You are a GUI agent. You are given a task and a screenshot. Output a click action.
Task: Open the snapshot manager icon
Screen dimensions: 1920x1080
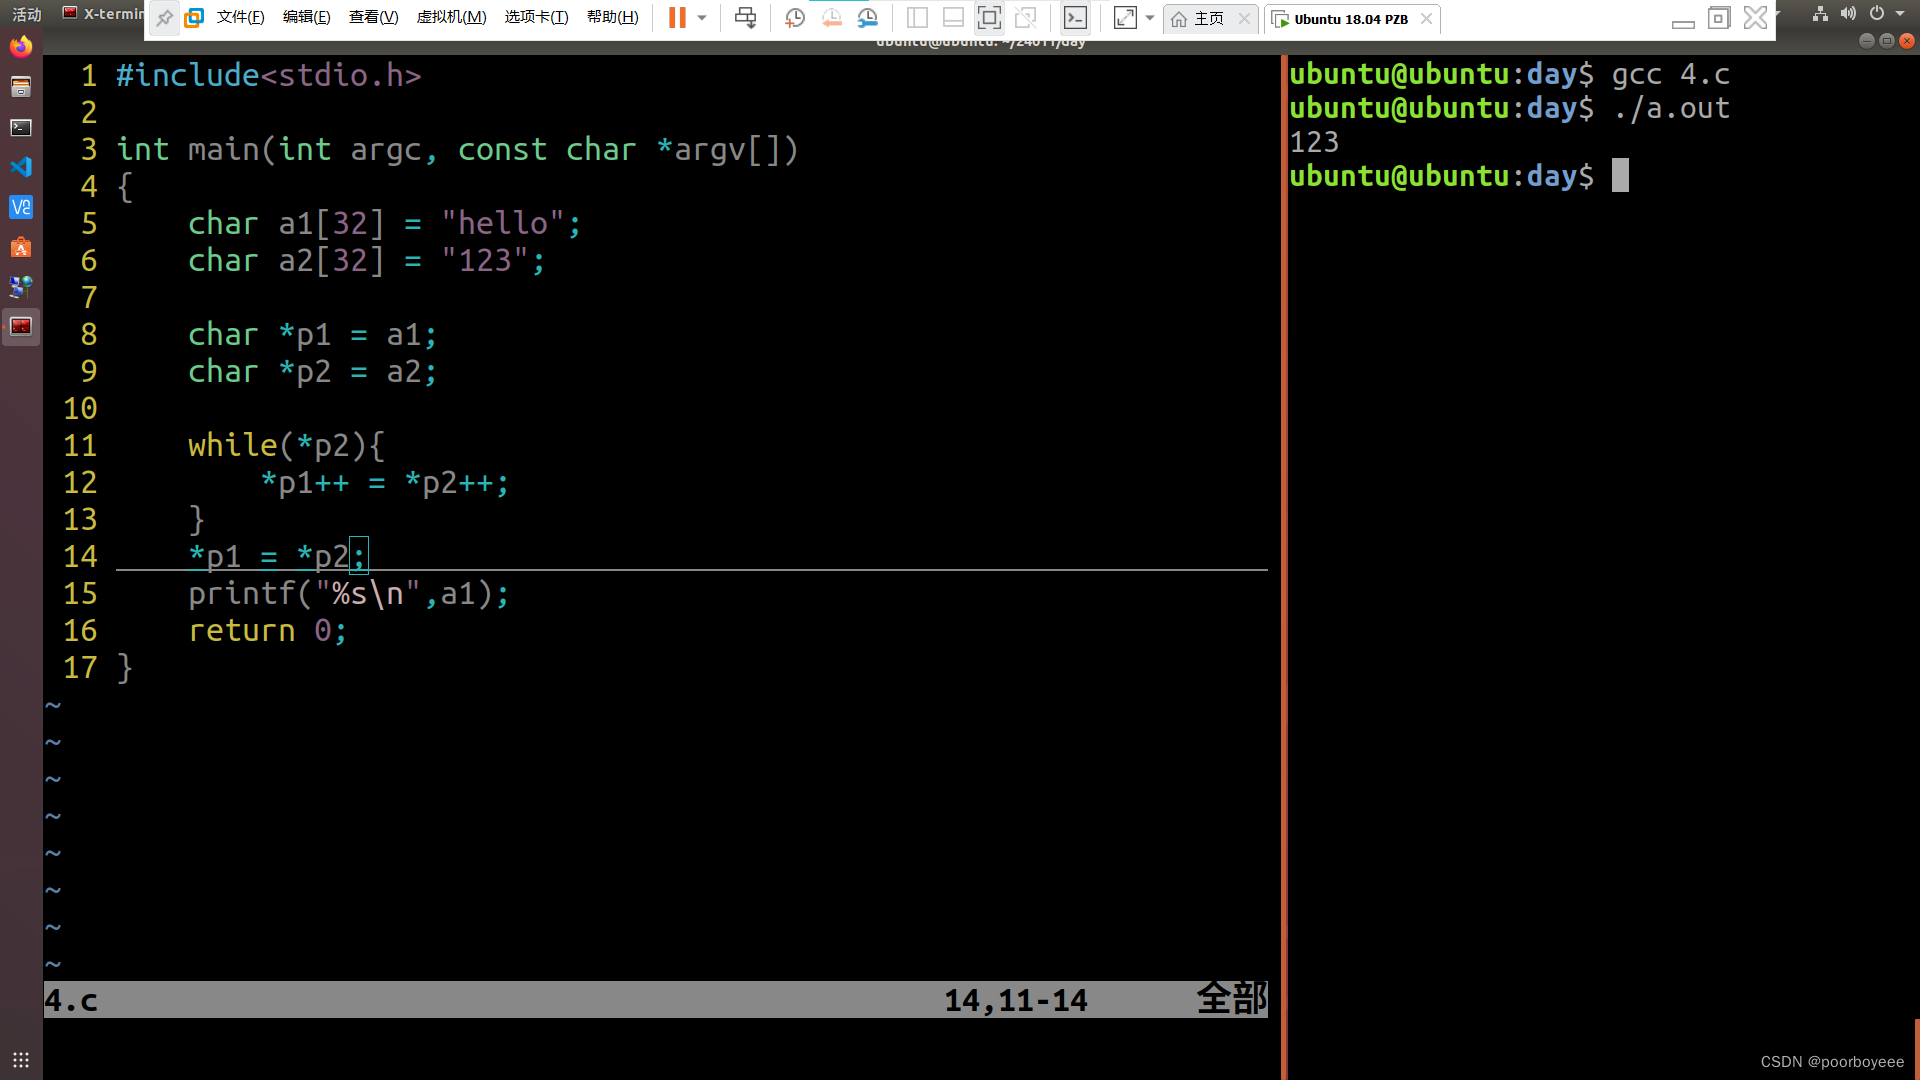coord(867,18)
